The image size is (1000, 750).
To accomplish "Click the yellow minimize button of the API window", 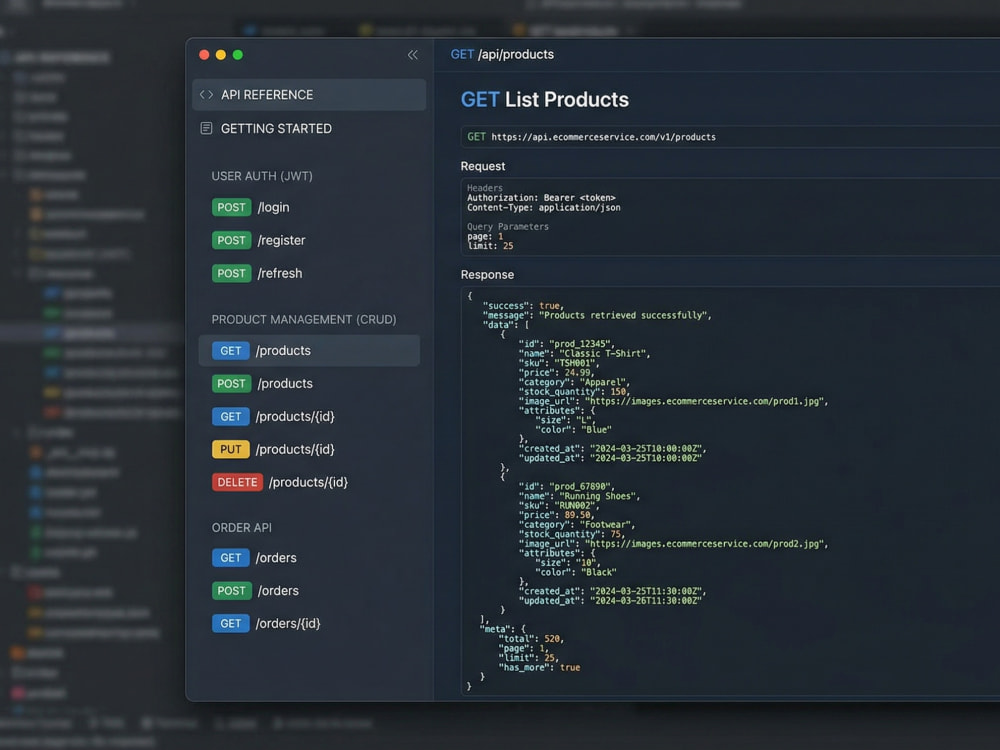I will coord(221,55).
